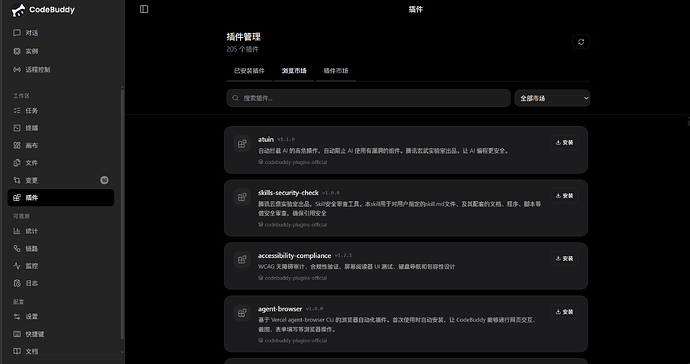The image size is (690, 364).
Task: Toggle the sidebar panel icon
Action: [144, 9]
